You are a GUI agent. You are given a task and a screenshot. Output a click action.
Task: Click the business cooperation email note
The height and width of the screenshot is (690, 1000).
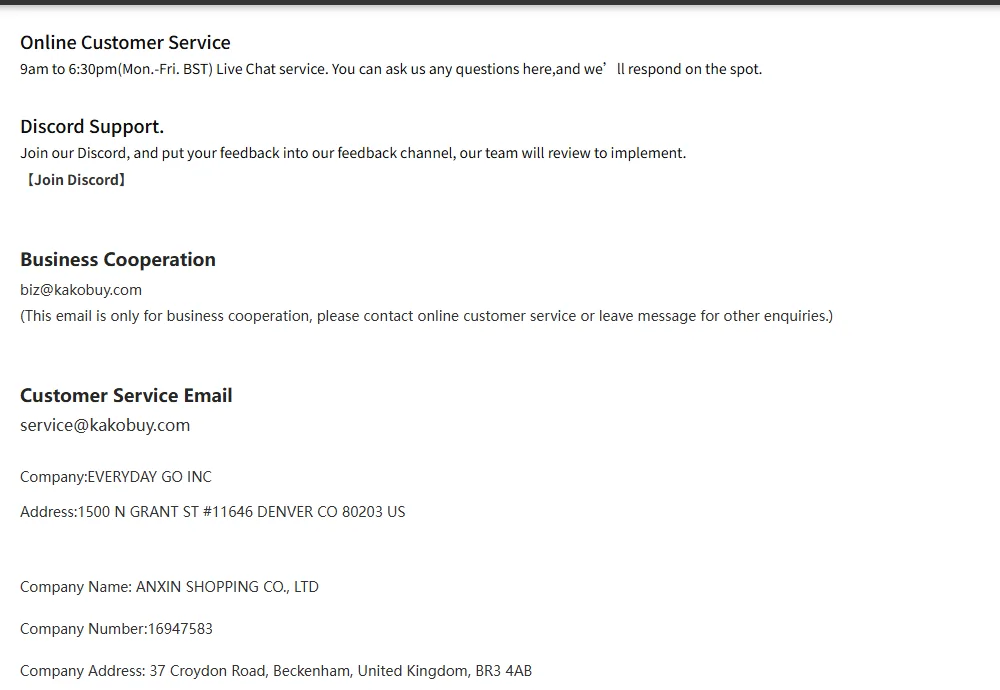pos(427,316)
